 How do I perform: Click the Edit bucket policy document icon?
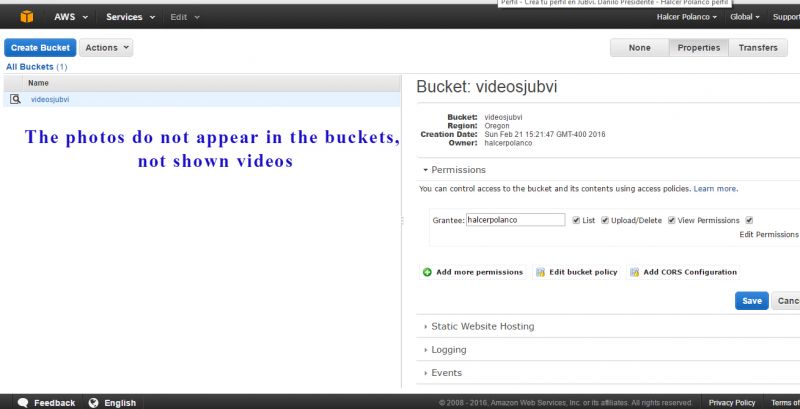click(540, 272)
